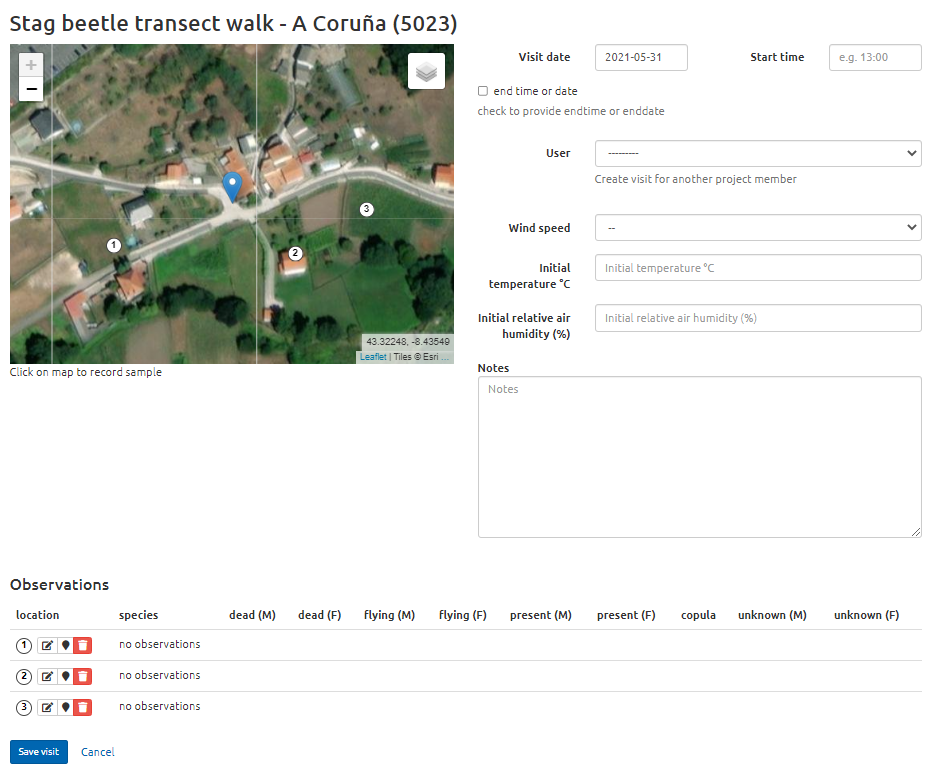Click 'no observations' in location 3 row
940x781 pixels.
point(159,707)
